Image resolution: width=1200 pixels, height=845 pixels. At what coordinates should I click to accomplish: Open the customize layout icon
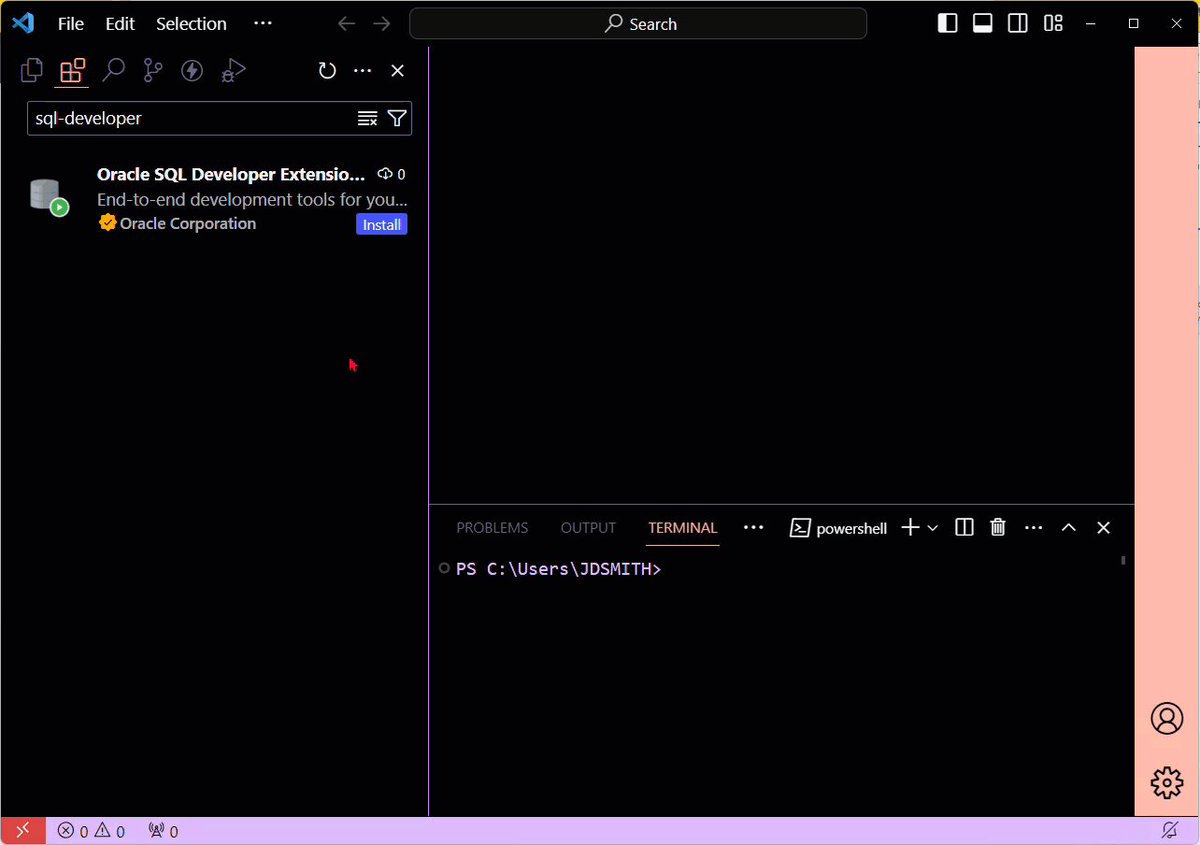click(x=1053, y=24)
